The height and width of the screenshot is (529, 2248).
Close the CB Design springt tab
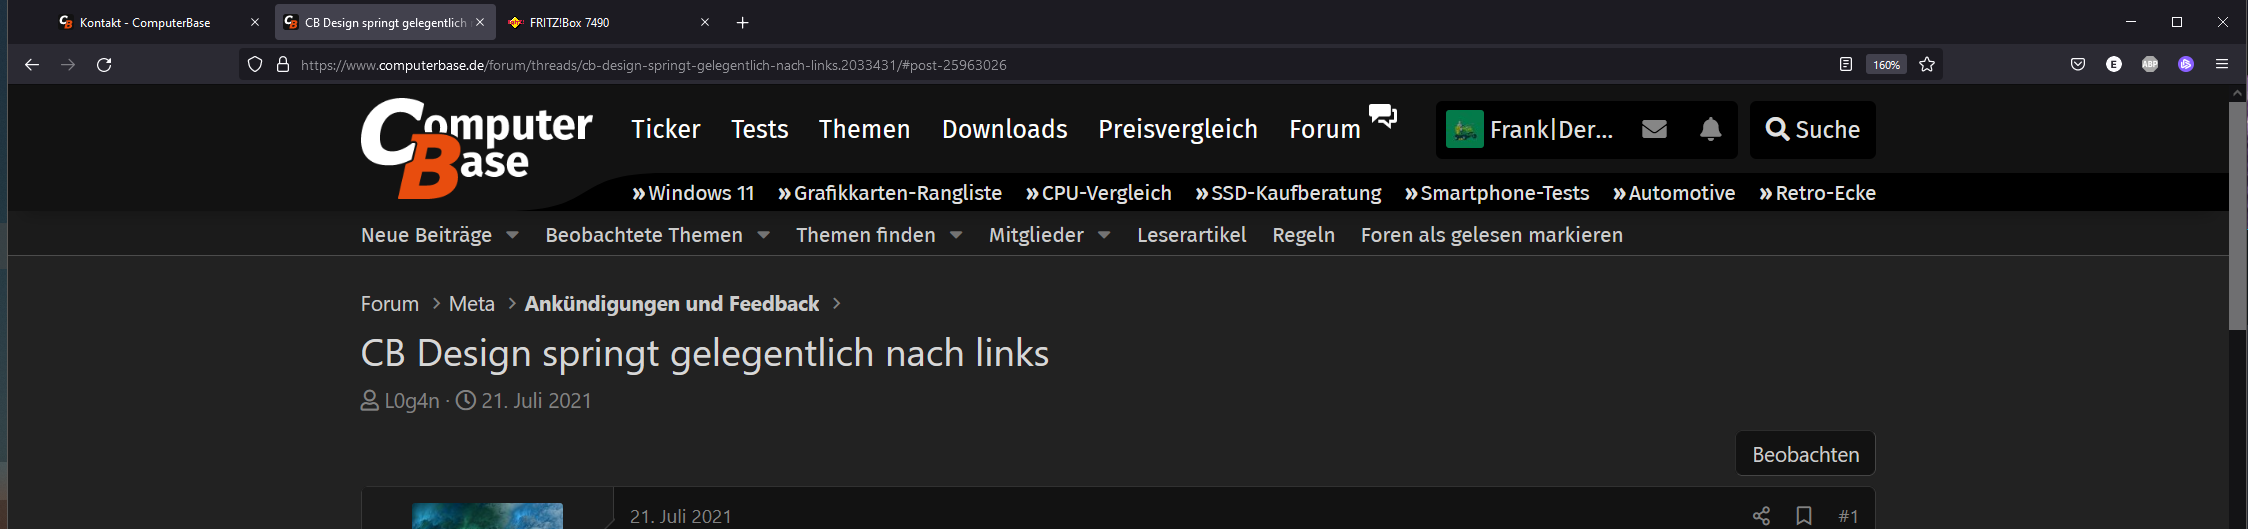tap(480, 22)
